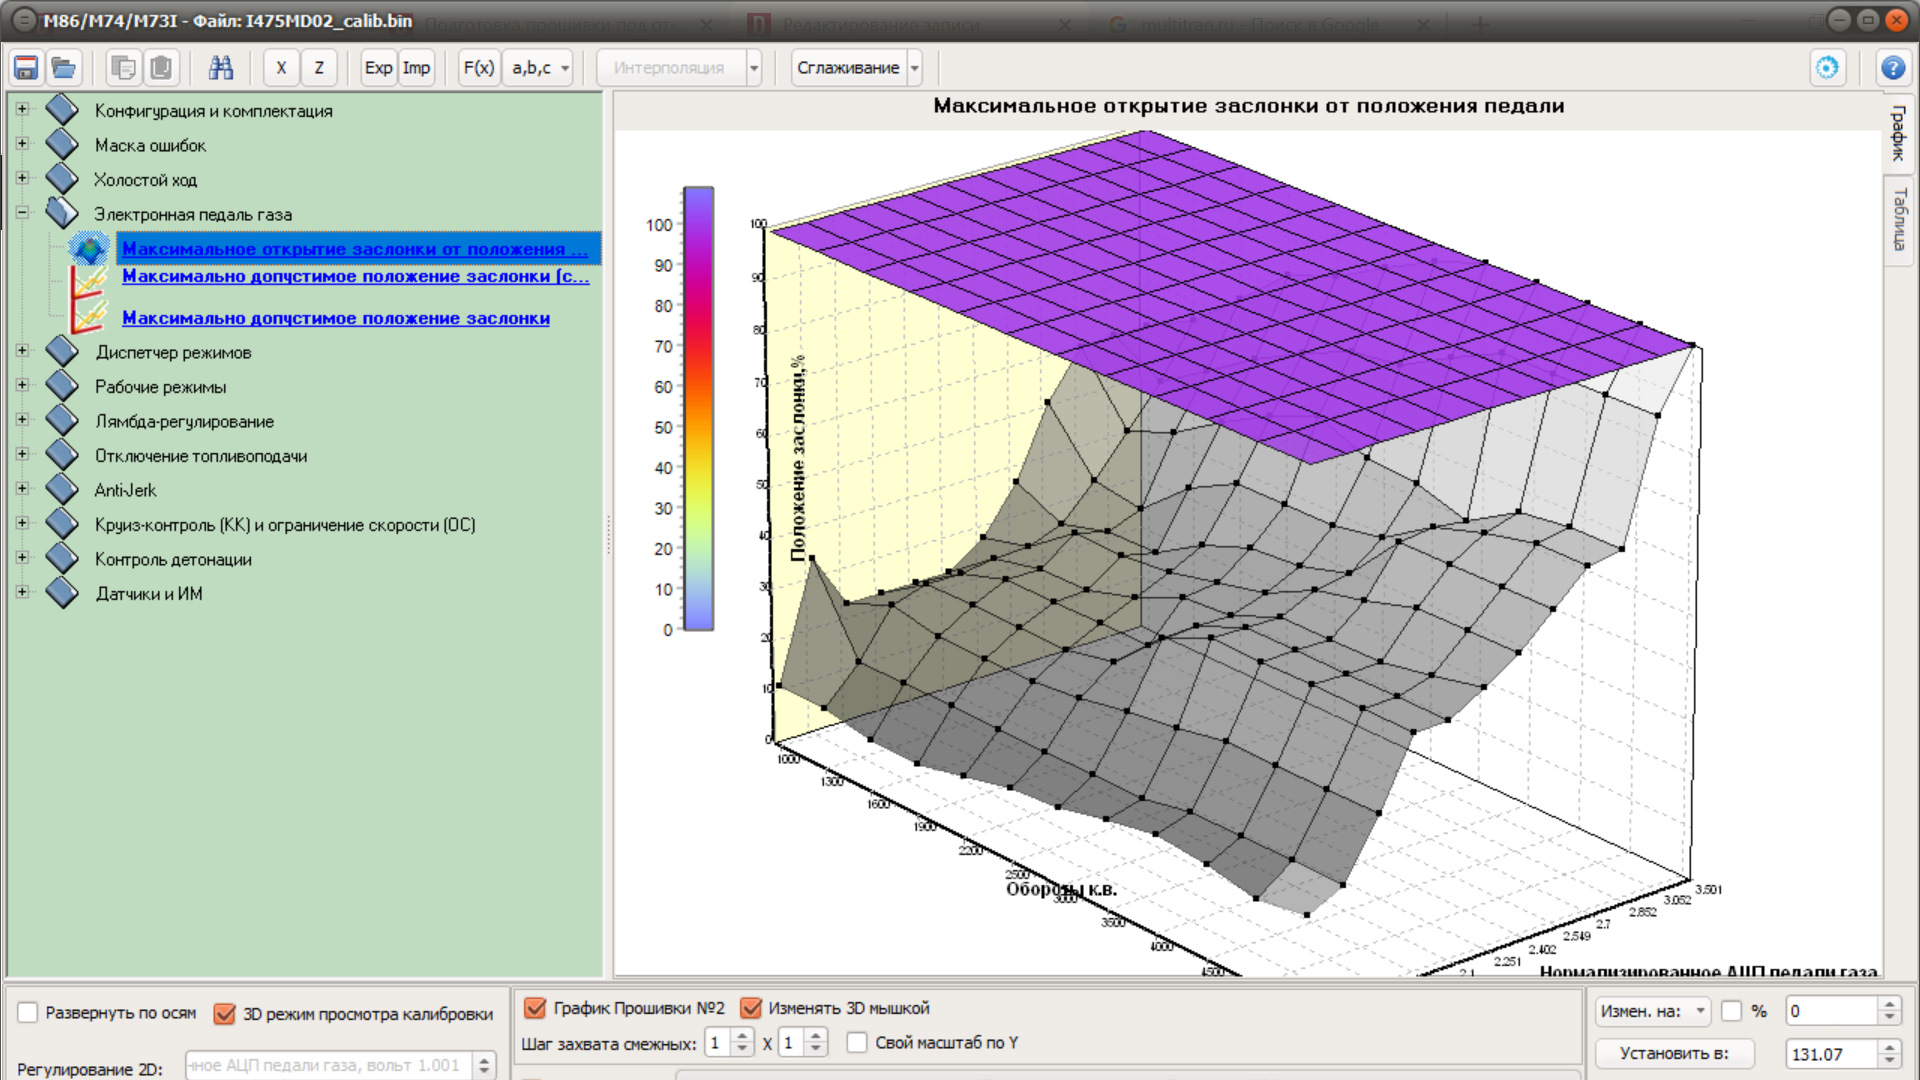The image size is (1920, 1080).
Task: Open a file with the folder icon
Action: click(x=64, y=68)
